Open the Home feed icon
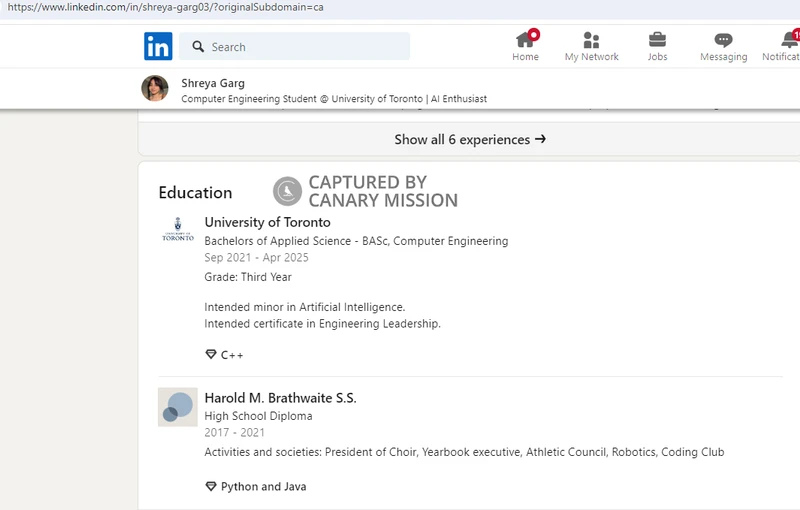This screenshot has width=800, height=510. [x=526, y=40]
